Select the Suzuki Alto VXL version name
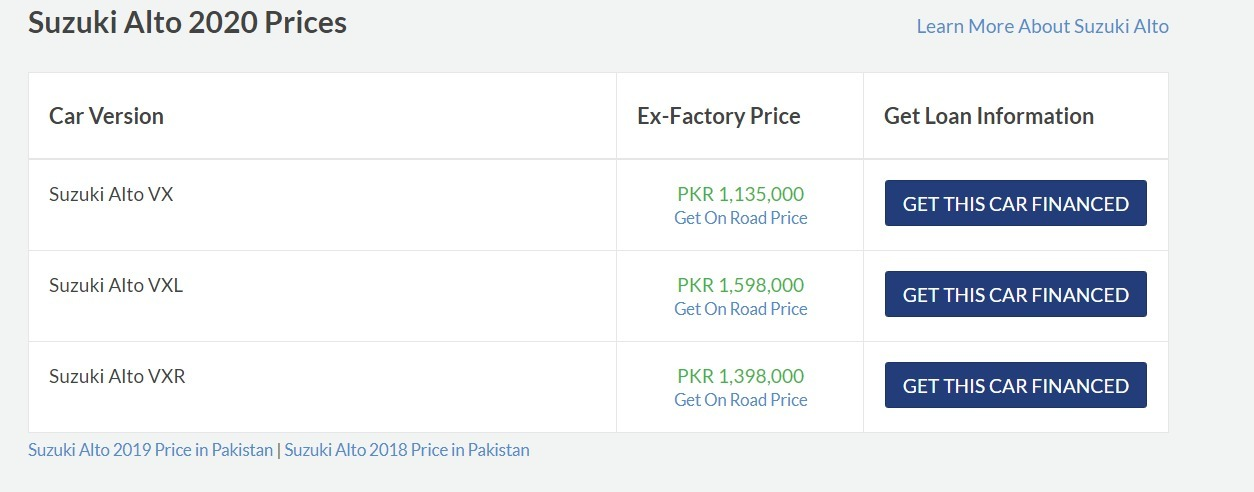Screen dimensions: 1254x492 (116, 286)
